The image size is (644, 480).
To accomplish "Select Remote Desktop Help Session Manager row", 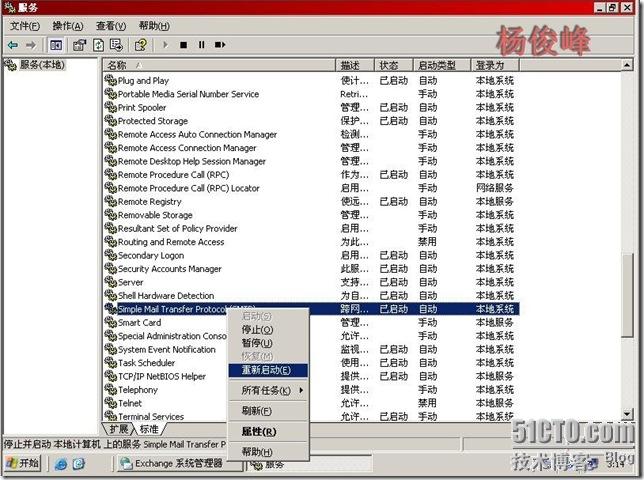I will point(311,161).
